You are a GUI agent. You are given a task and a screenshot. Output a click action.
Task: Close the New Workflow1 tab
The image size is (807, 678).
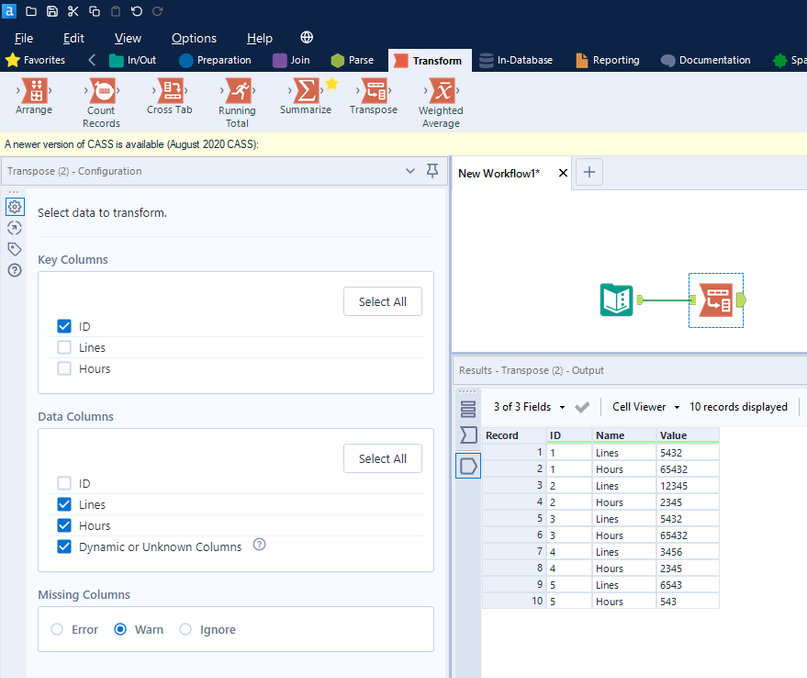click(563, 173)
